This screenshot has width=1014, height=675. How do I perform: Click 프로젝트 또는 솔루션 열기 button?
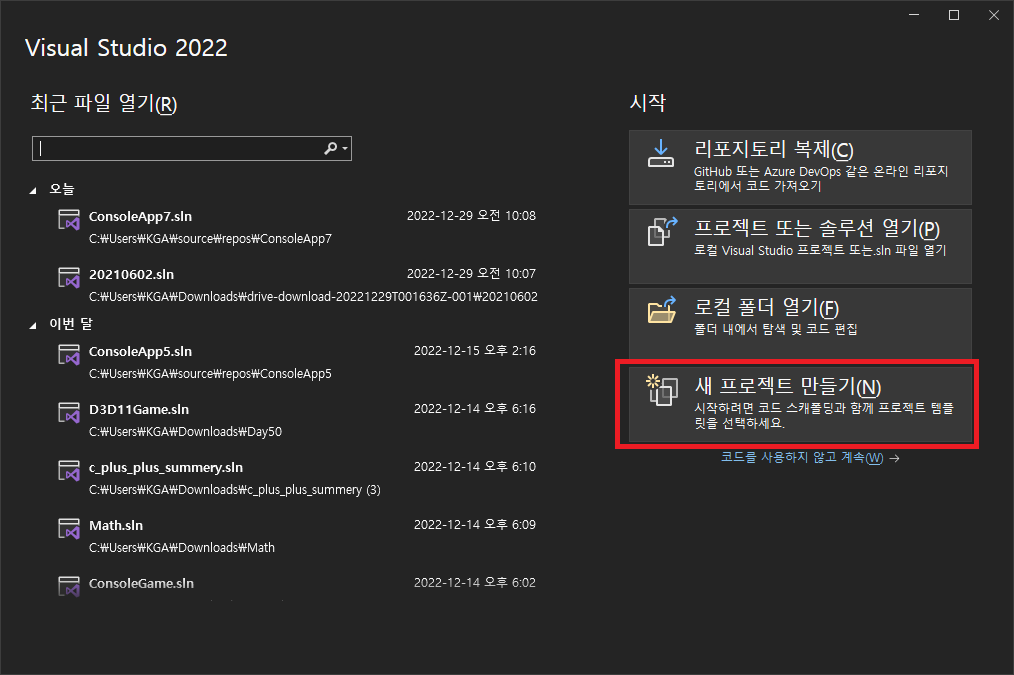coord(800,246)
